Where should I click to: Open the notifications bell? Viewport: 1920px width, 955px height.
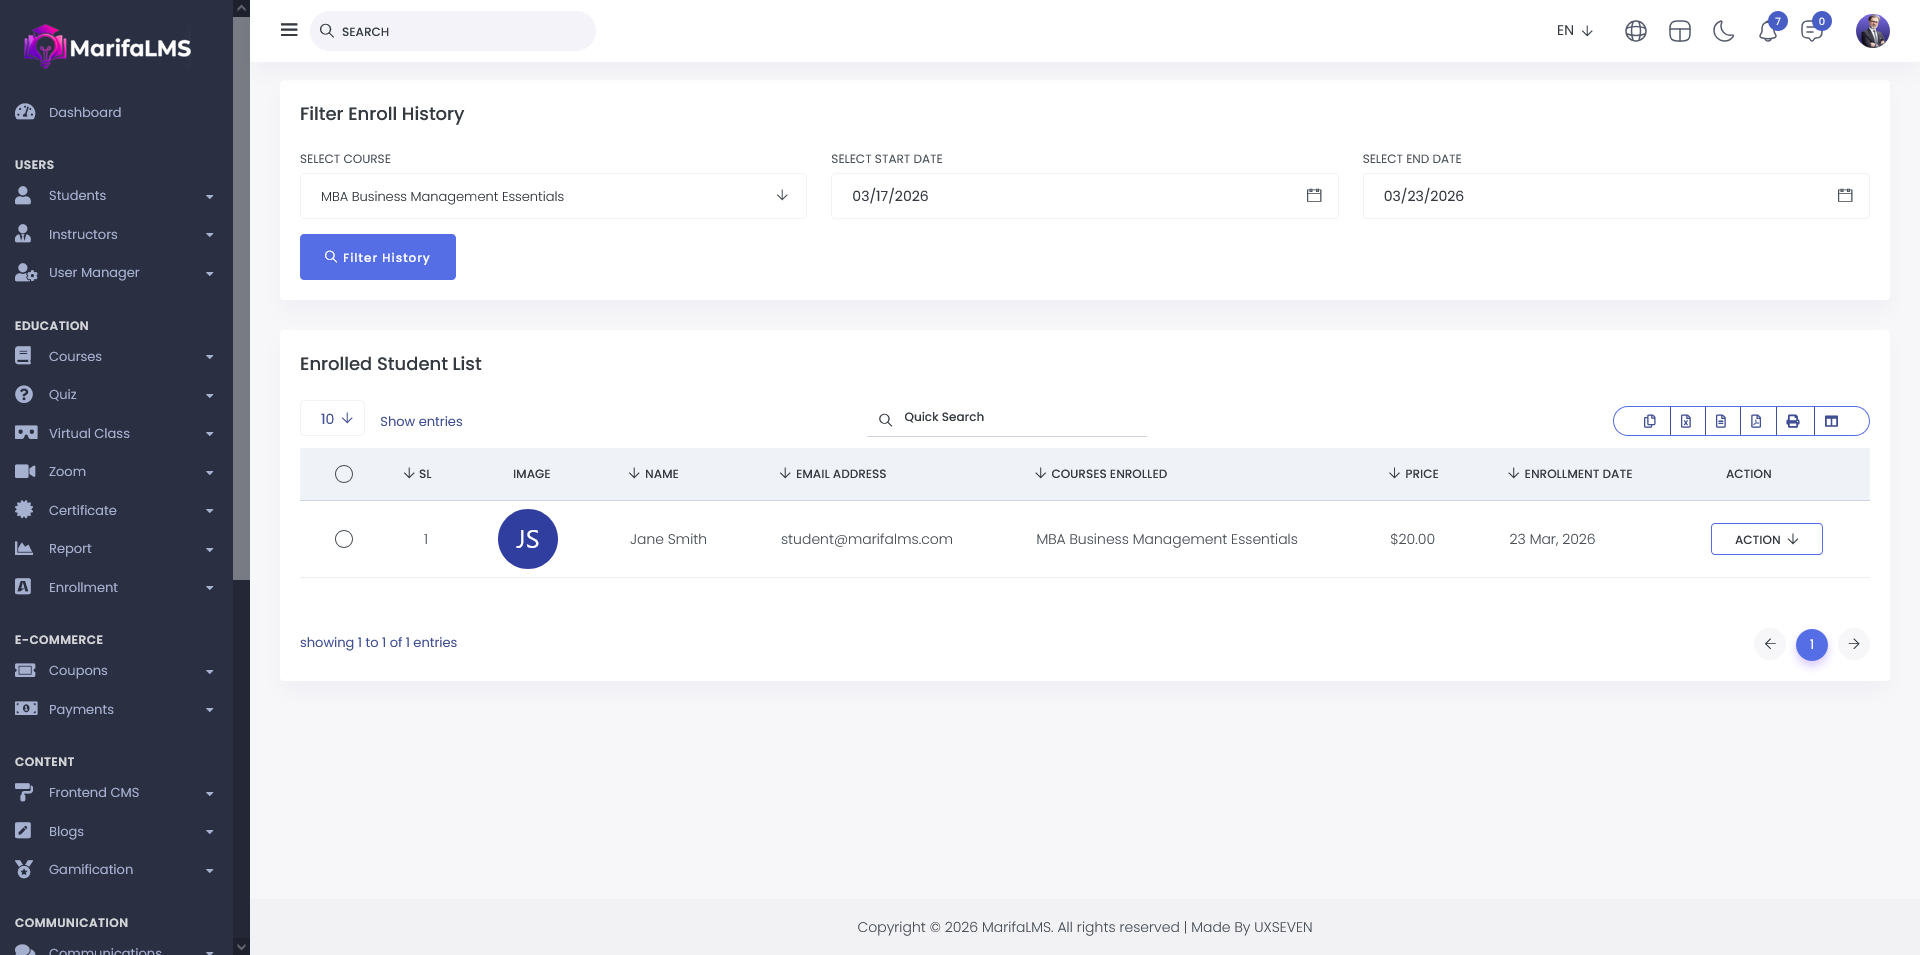pos(1767,32)
